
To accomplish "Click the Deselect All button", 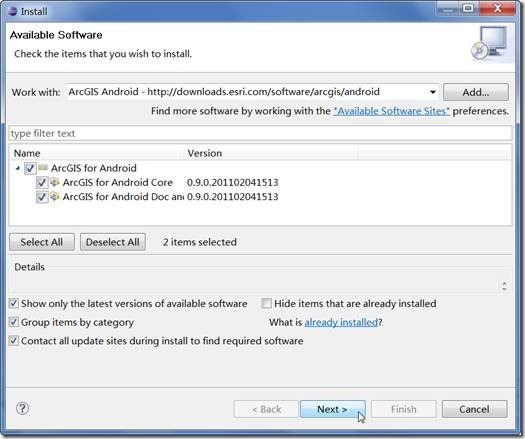I will [x=113, y=242].
